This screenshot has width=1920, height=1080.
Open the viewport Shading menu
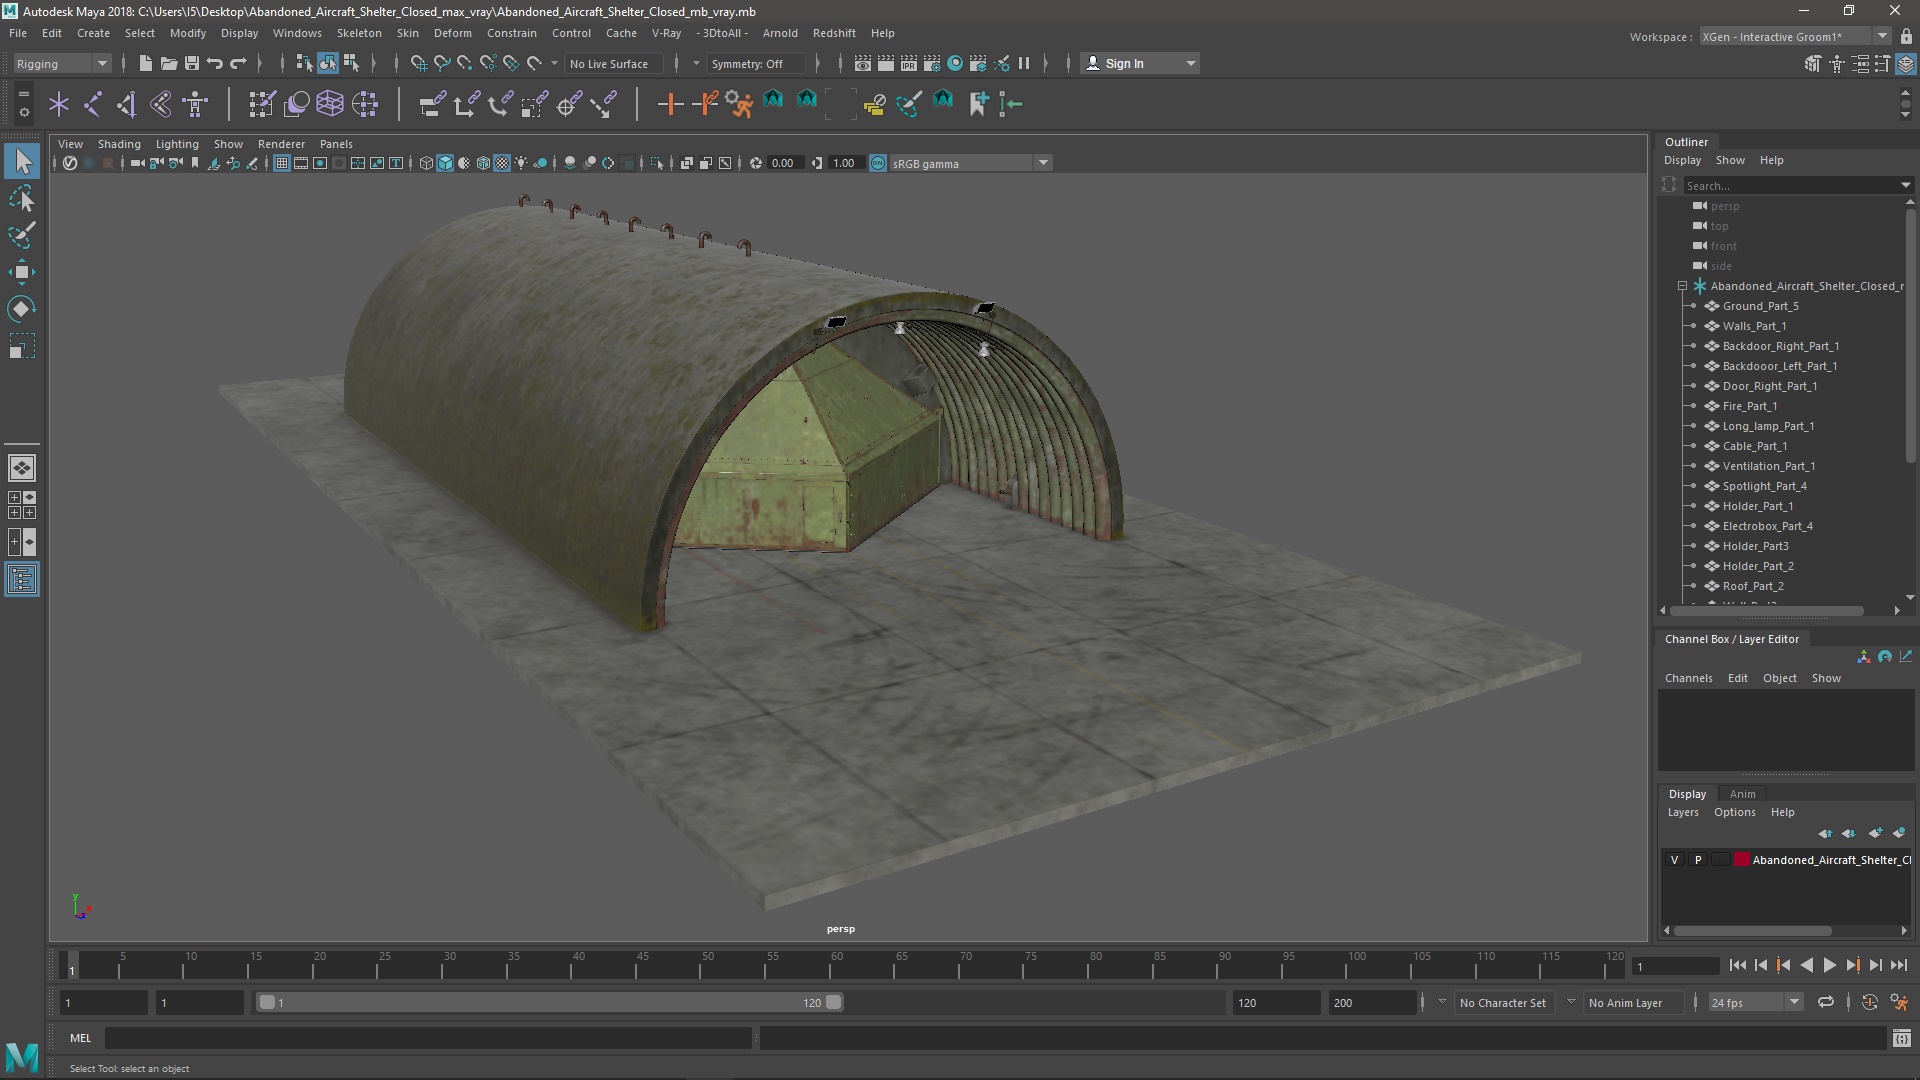pos(119,144)
